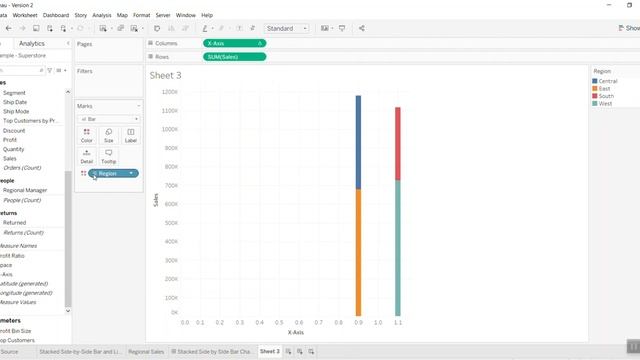Click the New Worksheet toolbar icon
640x360 pixels.
103,28
